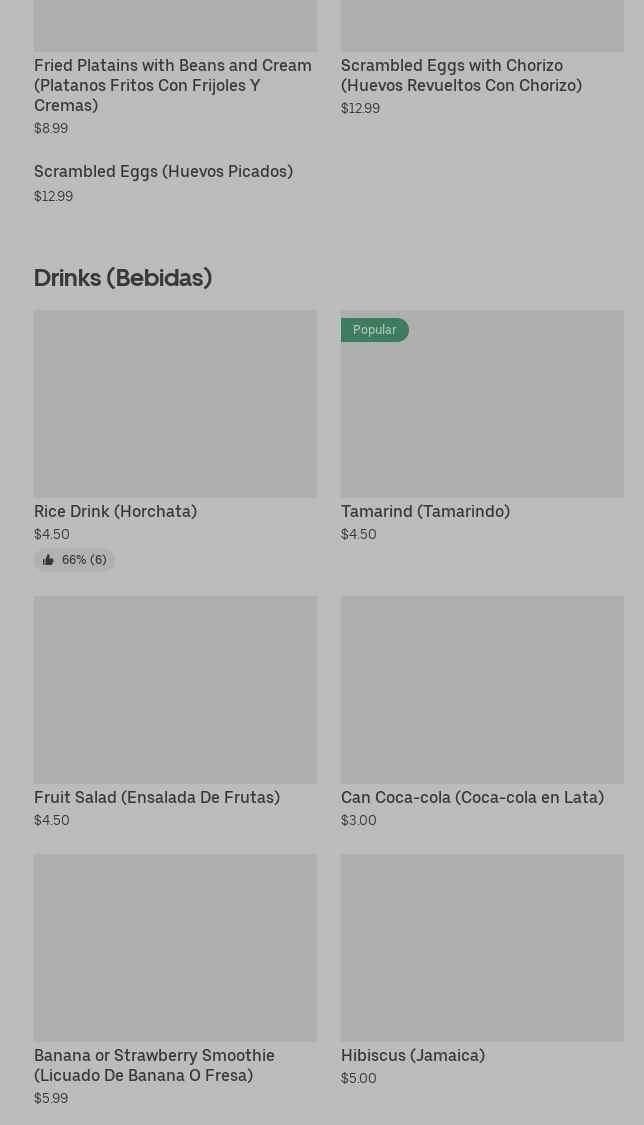Click the Banana or Strawberry Smoothie title

154,1065
